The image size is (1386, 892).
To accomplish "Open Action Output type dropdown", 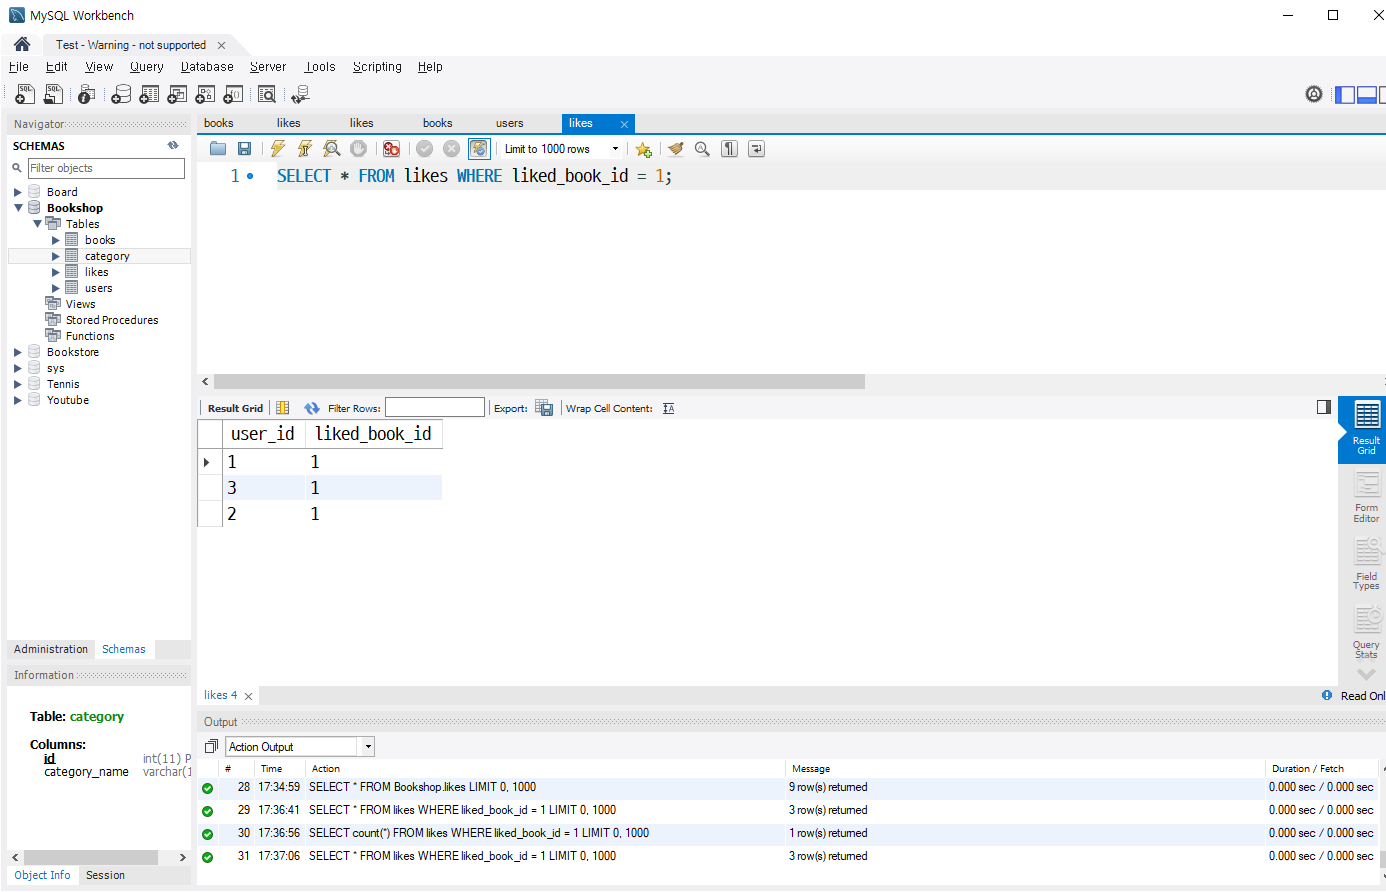I will pos(368,747).
